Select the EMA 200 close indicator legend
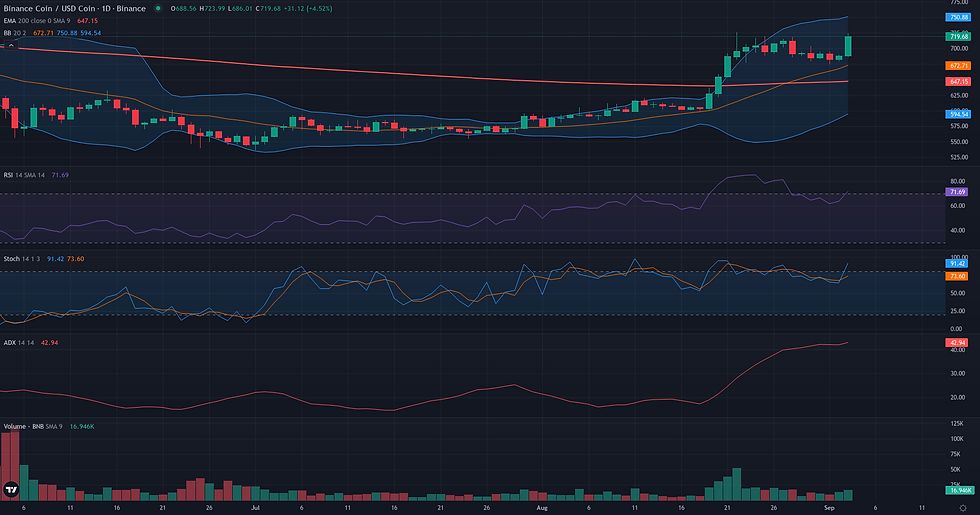 coord(37,21)
